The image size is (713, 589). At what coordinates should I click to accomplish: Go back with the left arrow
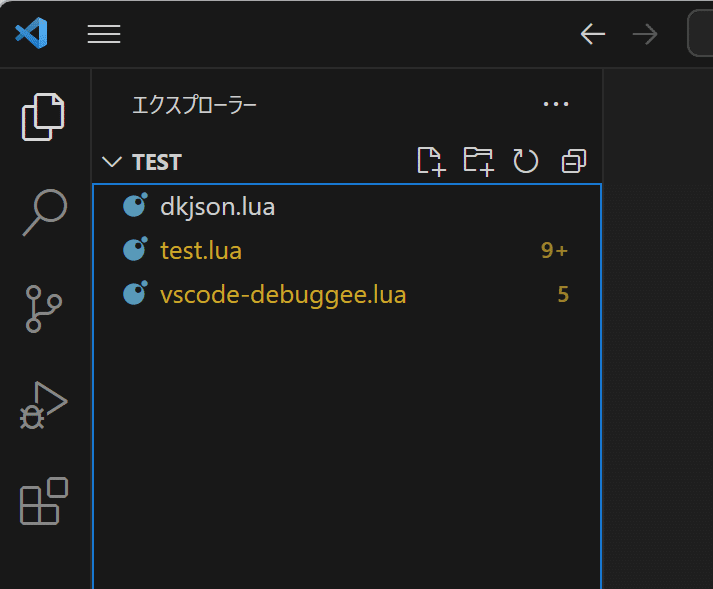(592, 34)
